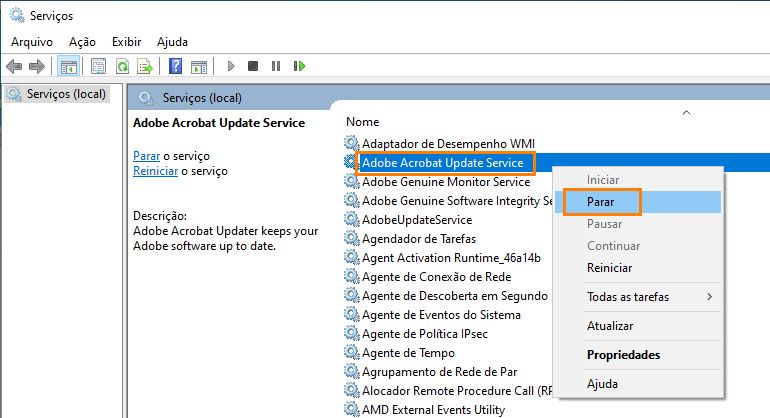Click the Serviços (local) pane header
The height and width of the screenshot is (418, 770).
(x=202, y=98)
